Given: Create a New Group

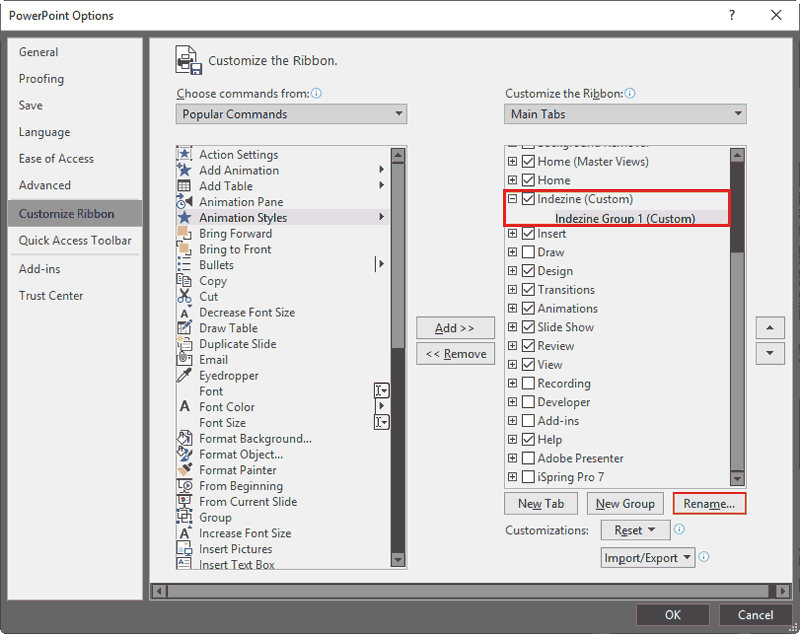Looking at the screenshot, I should click(625, 503).
